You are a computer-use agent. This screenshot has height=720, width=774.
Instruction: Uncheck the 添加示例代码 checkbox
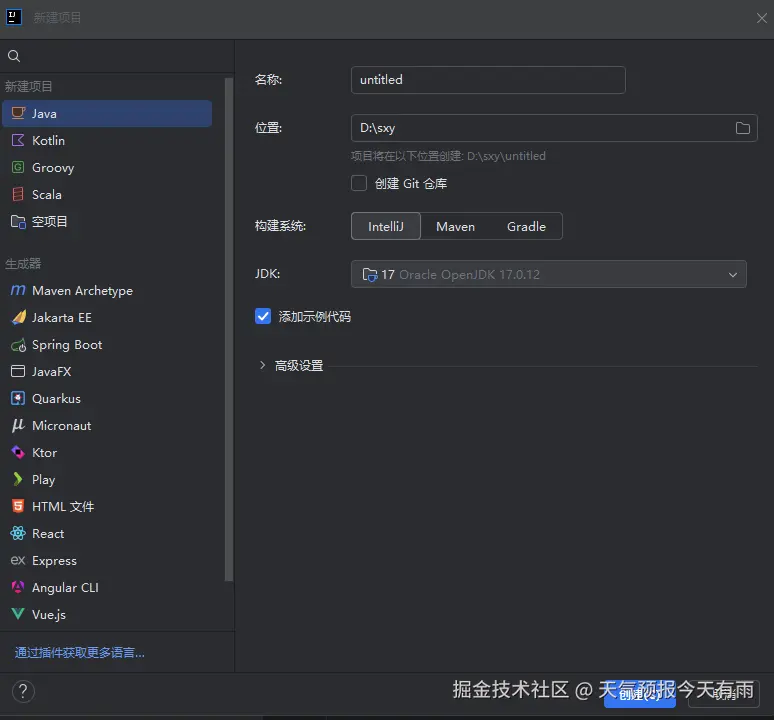coord(263,316)
